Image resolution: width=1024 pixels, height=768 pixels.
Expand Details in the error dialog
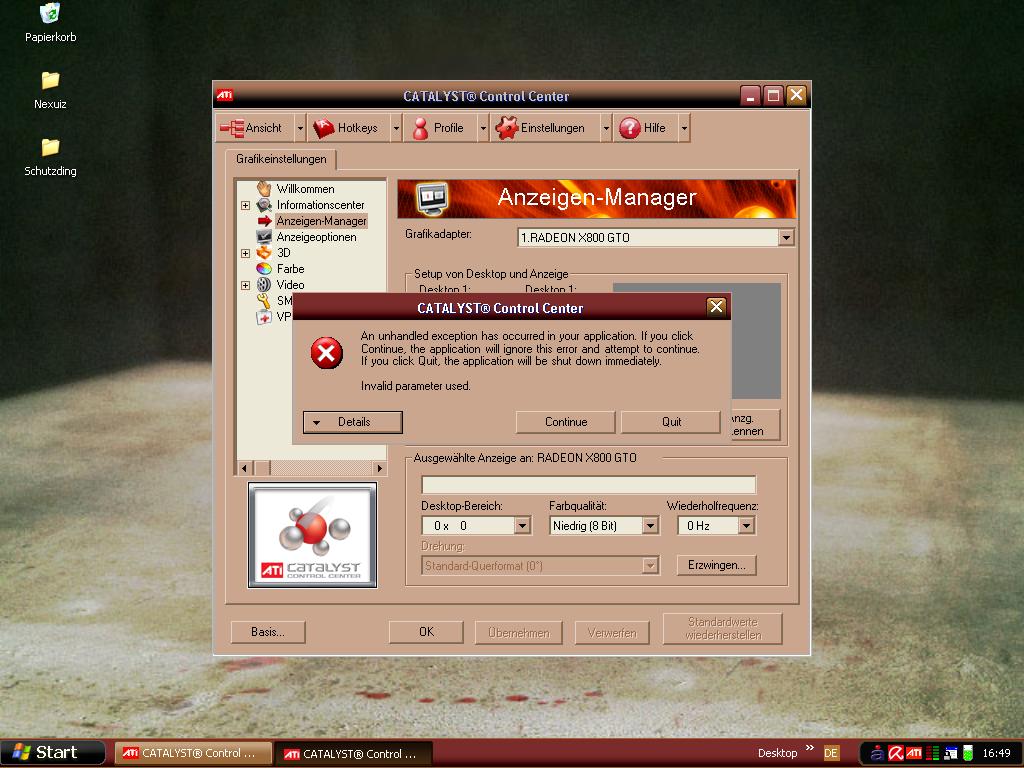point(353,422)
